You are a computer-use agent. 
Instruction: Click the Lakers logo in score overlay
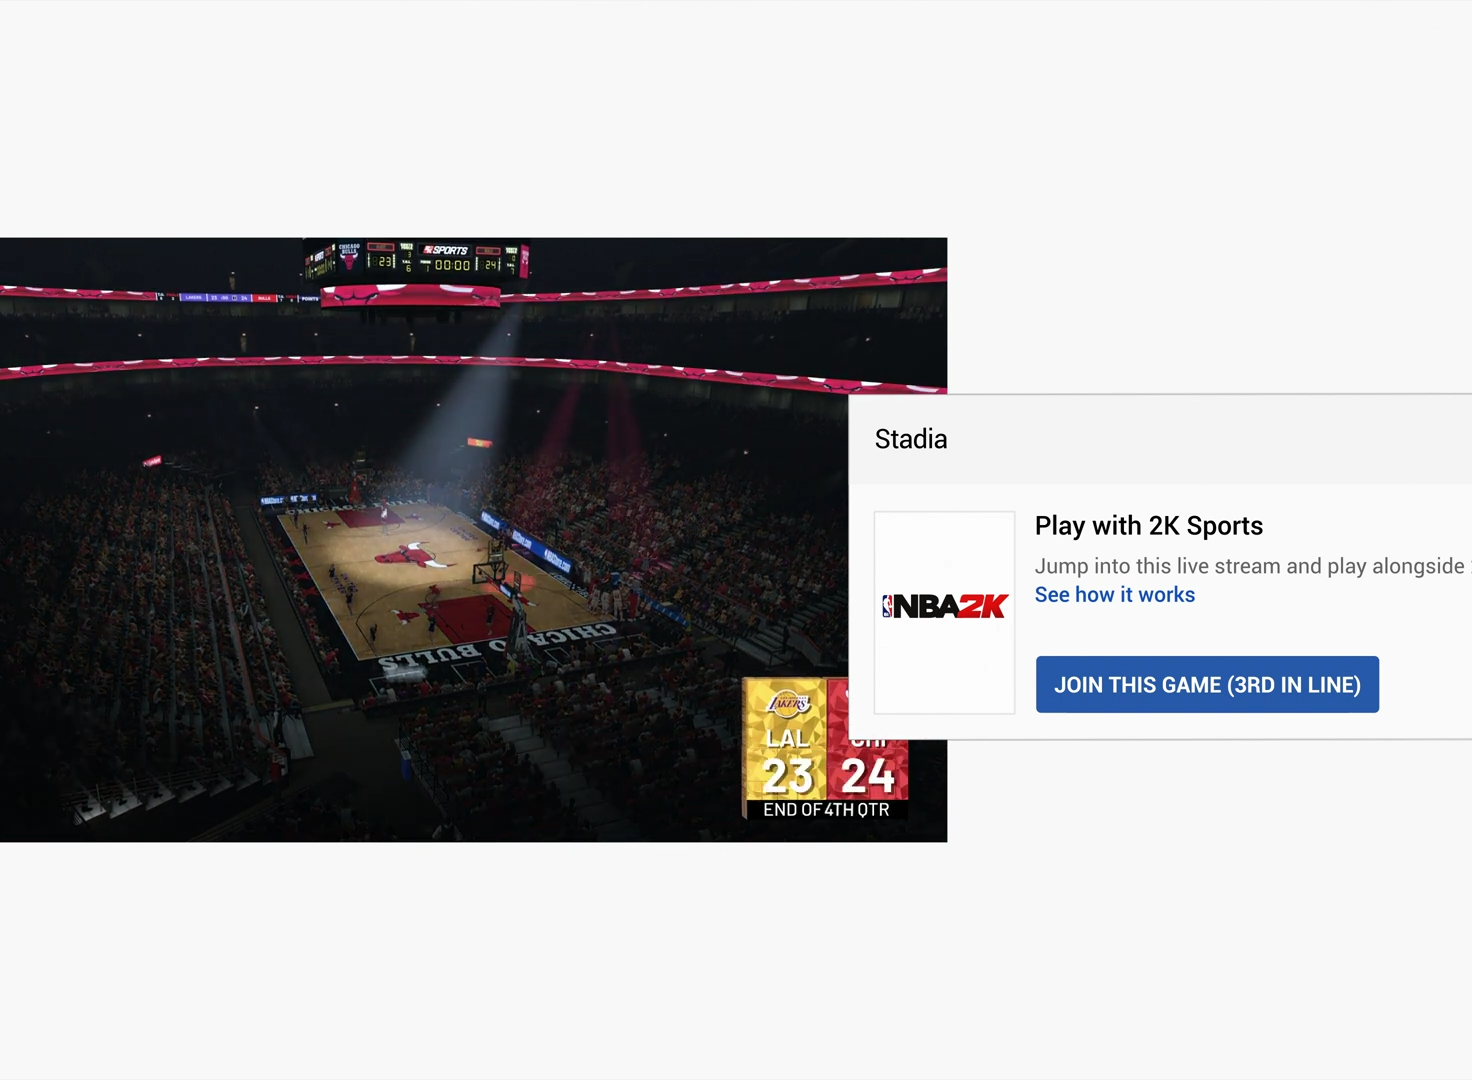(x=788, y=704)
